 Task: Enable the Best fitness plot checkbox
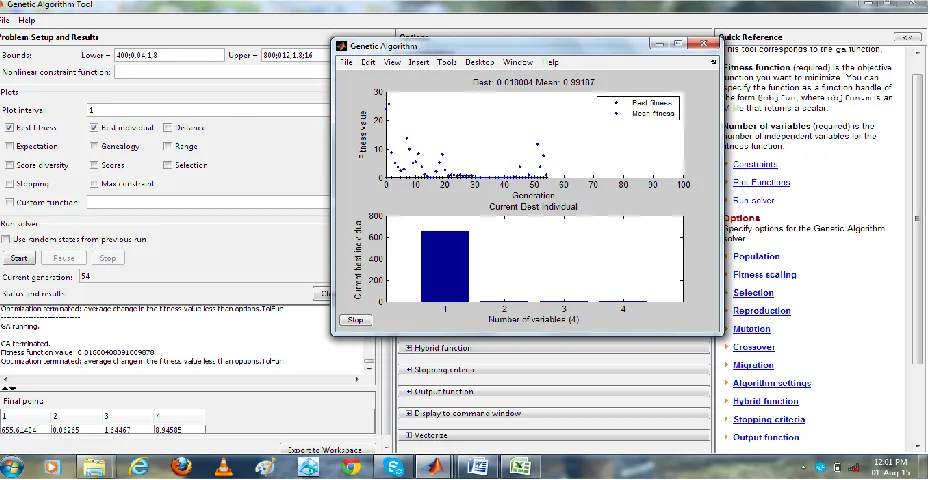pos(9,128)
